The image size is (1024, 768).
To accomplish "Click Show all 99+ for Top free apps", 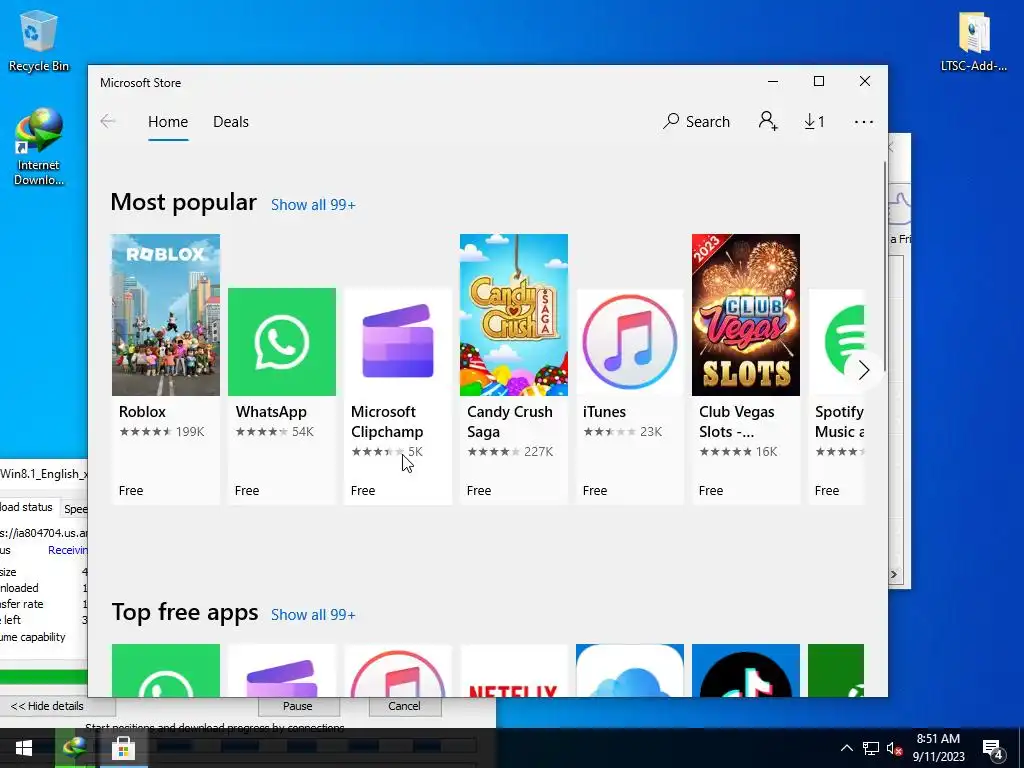I will 313,615.
